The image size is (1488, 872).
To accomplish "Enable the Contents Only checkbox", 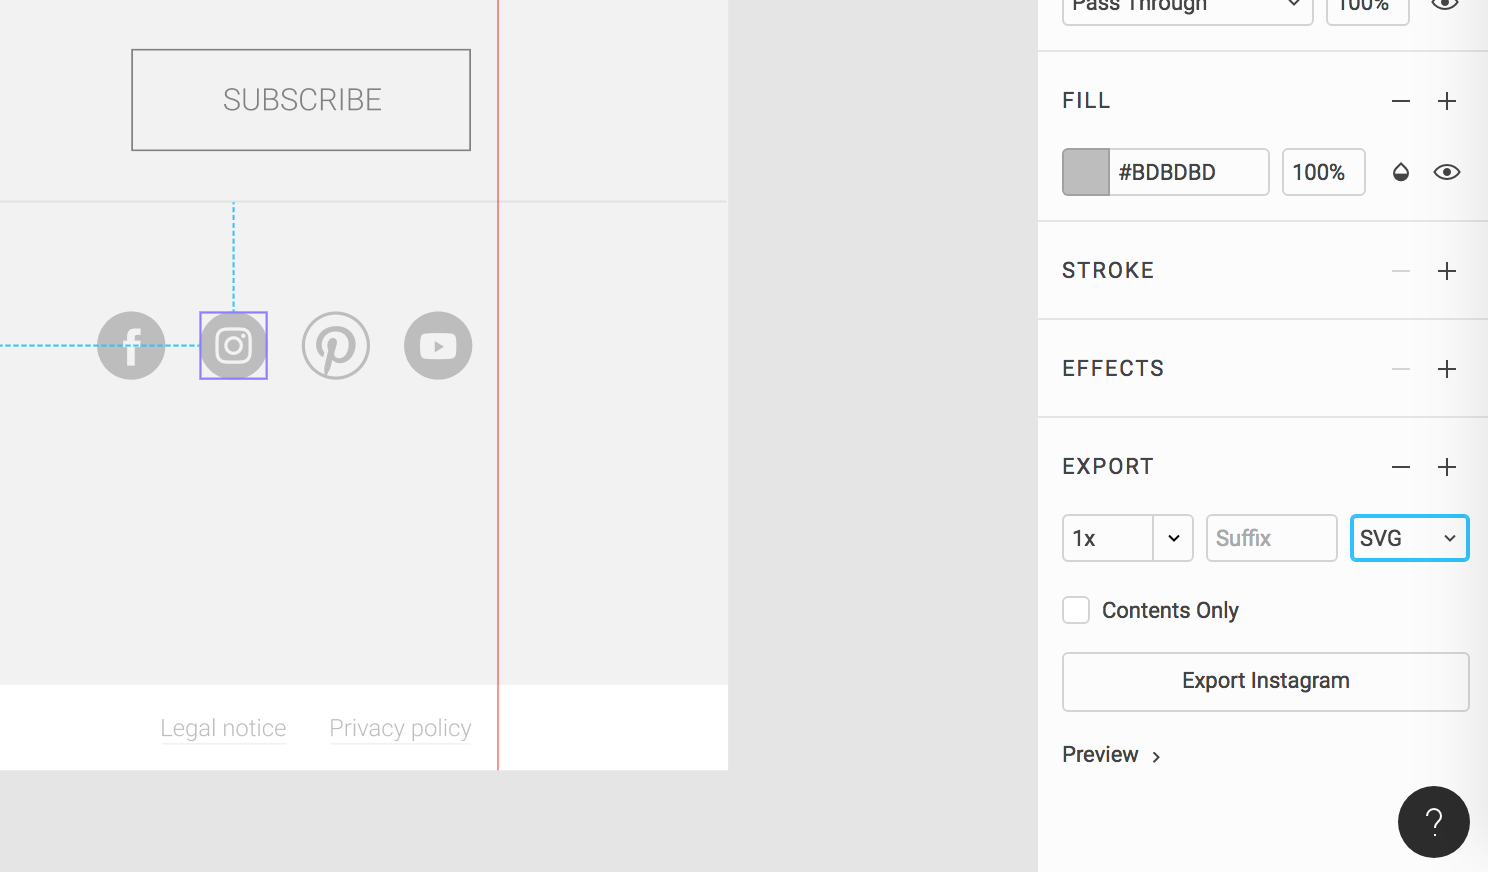I will click(1075, 609).
